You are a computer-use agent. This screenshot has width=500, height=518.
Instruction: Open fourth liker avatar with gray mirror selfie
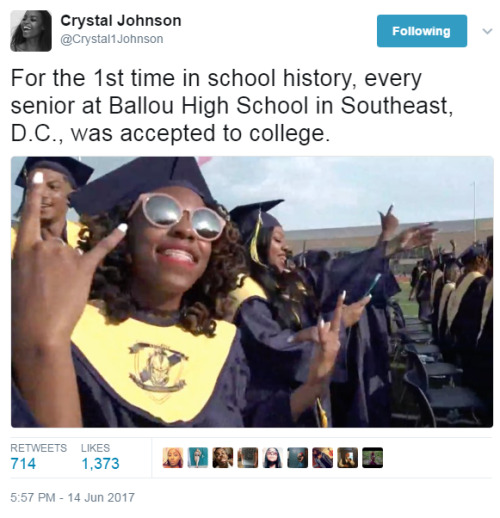coord(248,458)
